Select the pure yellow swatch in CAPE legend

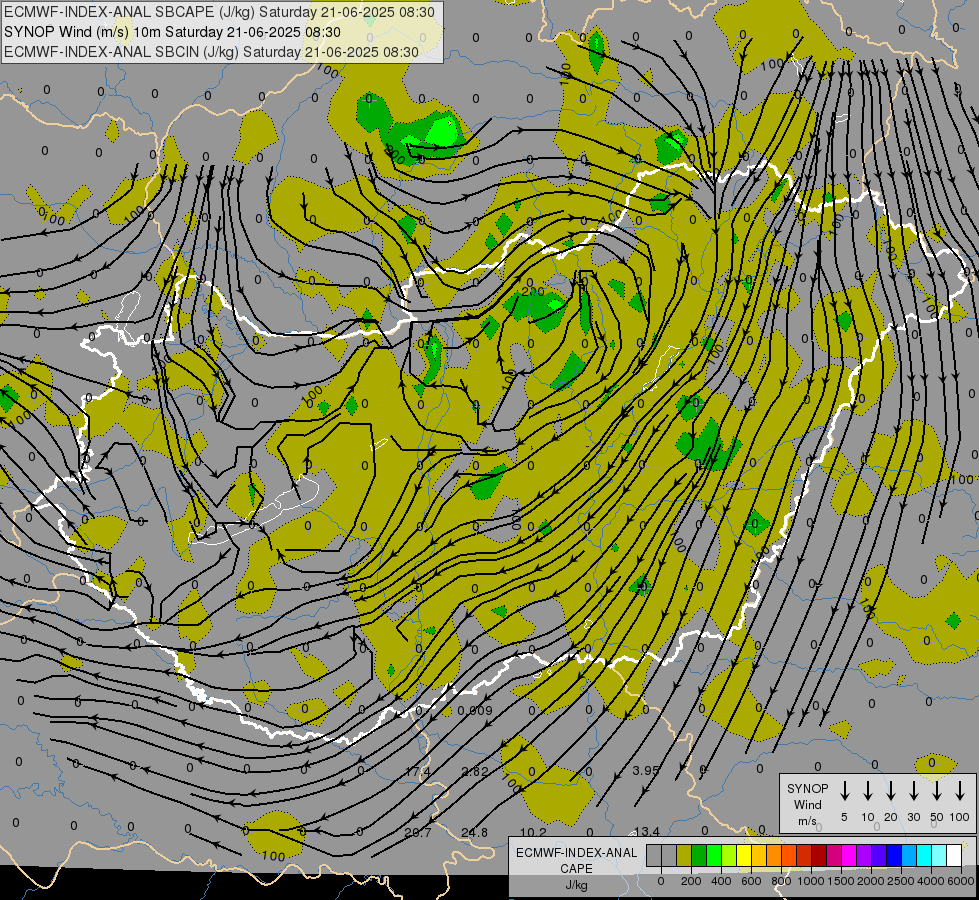[744, 855]
